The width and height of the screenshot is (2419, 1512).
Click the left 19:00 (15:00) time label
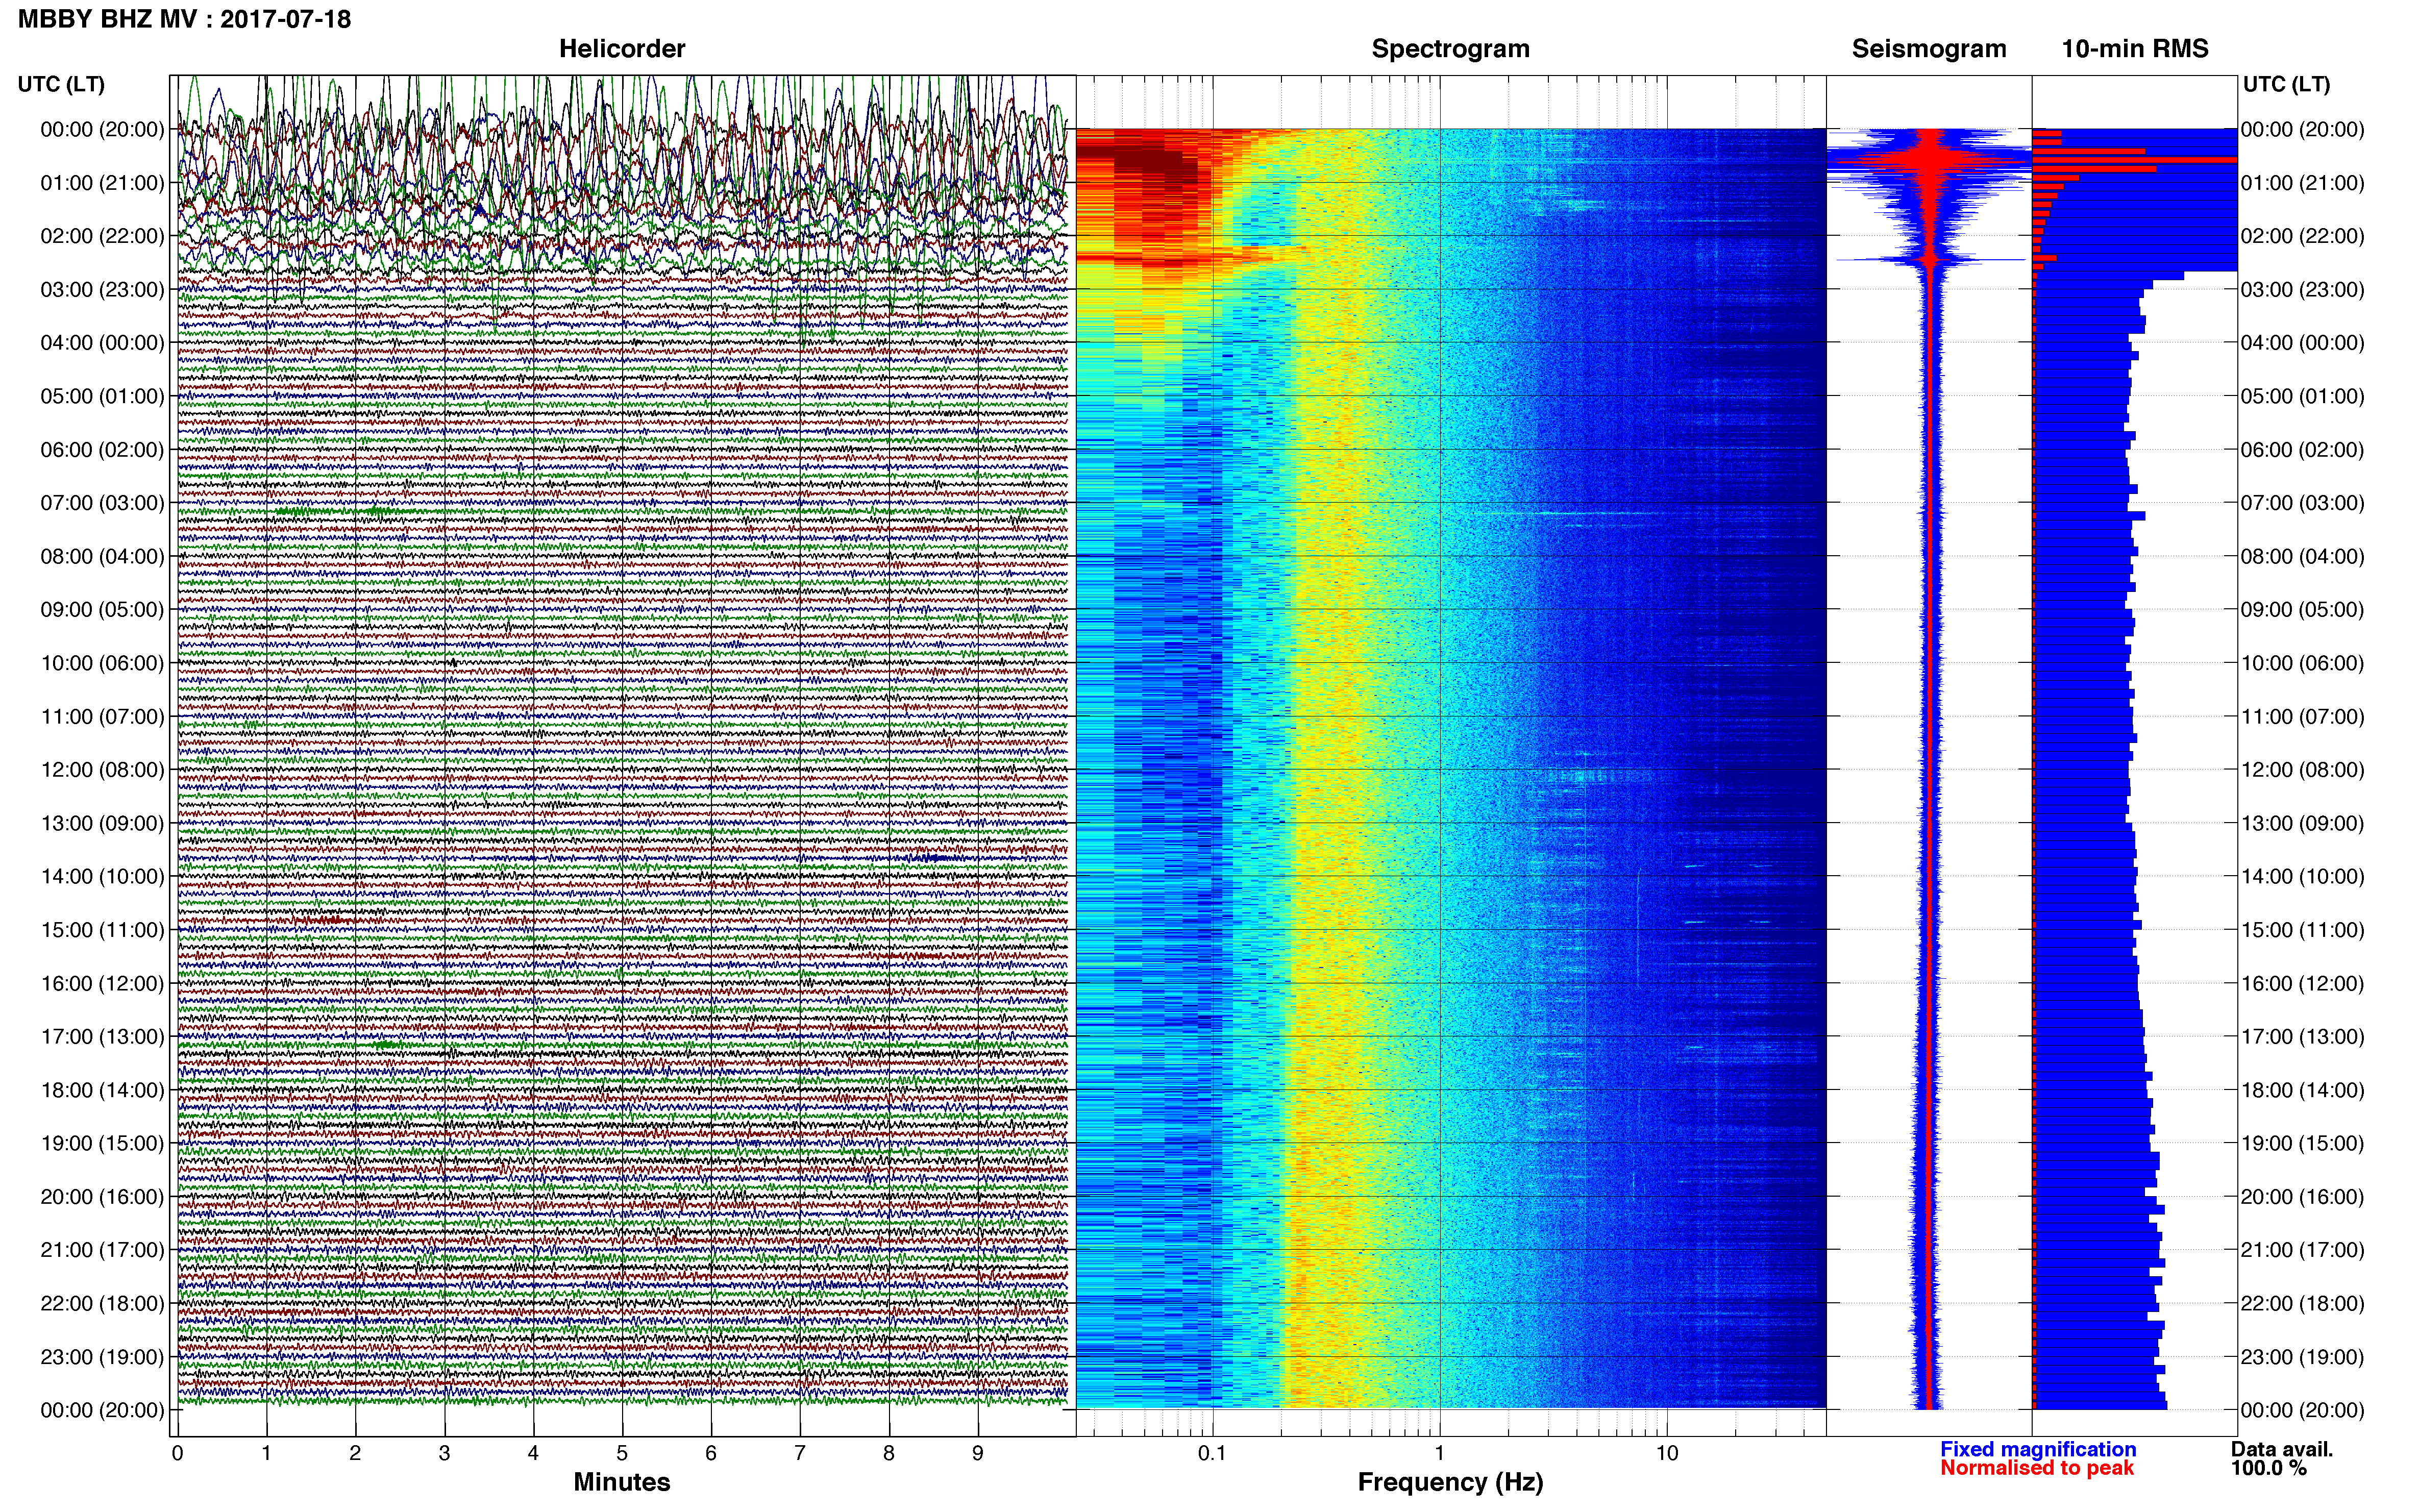102,1143
